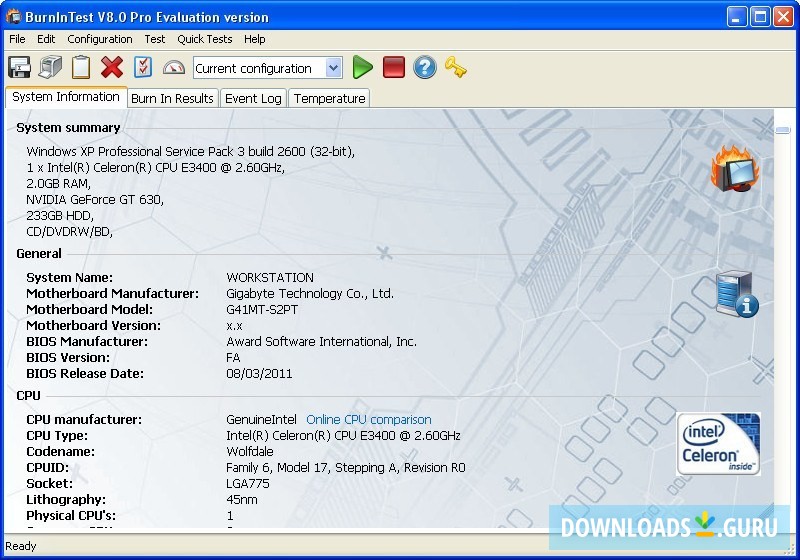Click the Award Software International, Inc. value

[321, 342]
